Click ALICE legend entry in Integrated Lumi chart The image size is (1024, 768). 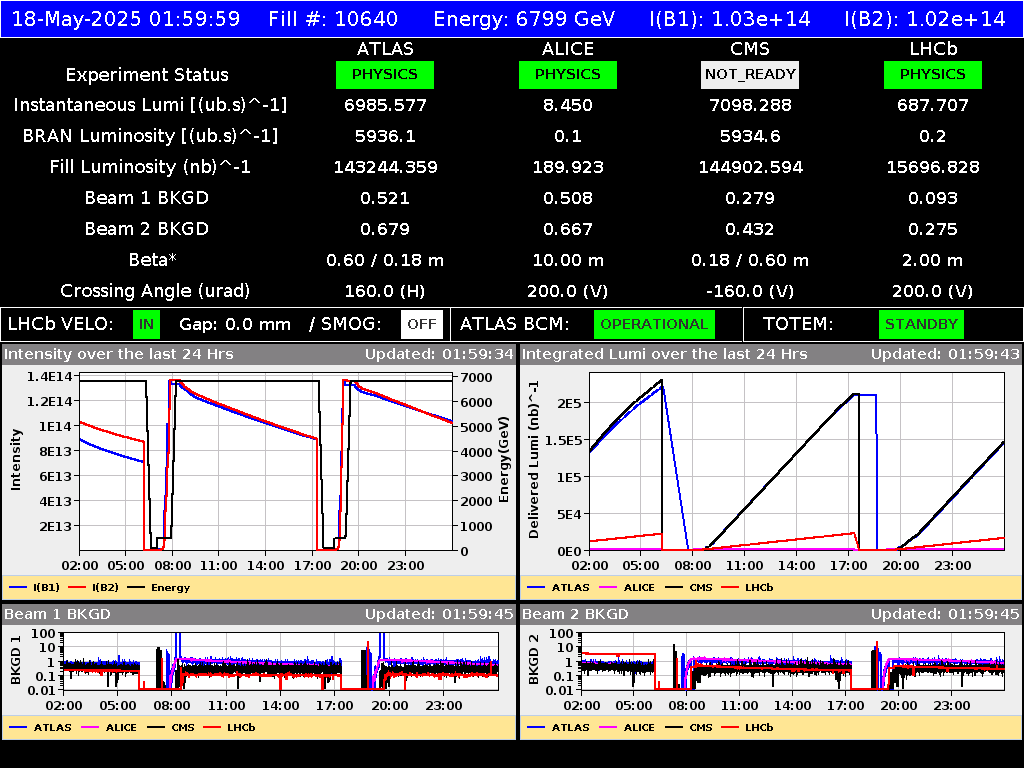coord(627,587)
